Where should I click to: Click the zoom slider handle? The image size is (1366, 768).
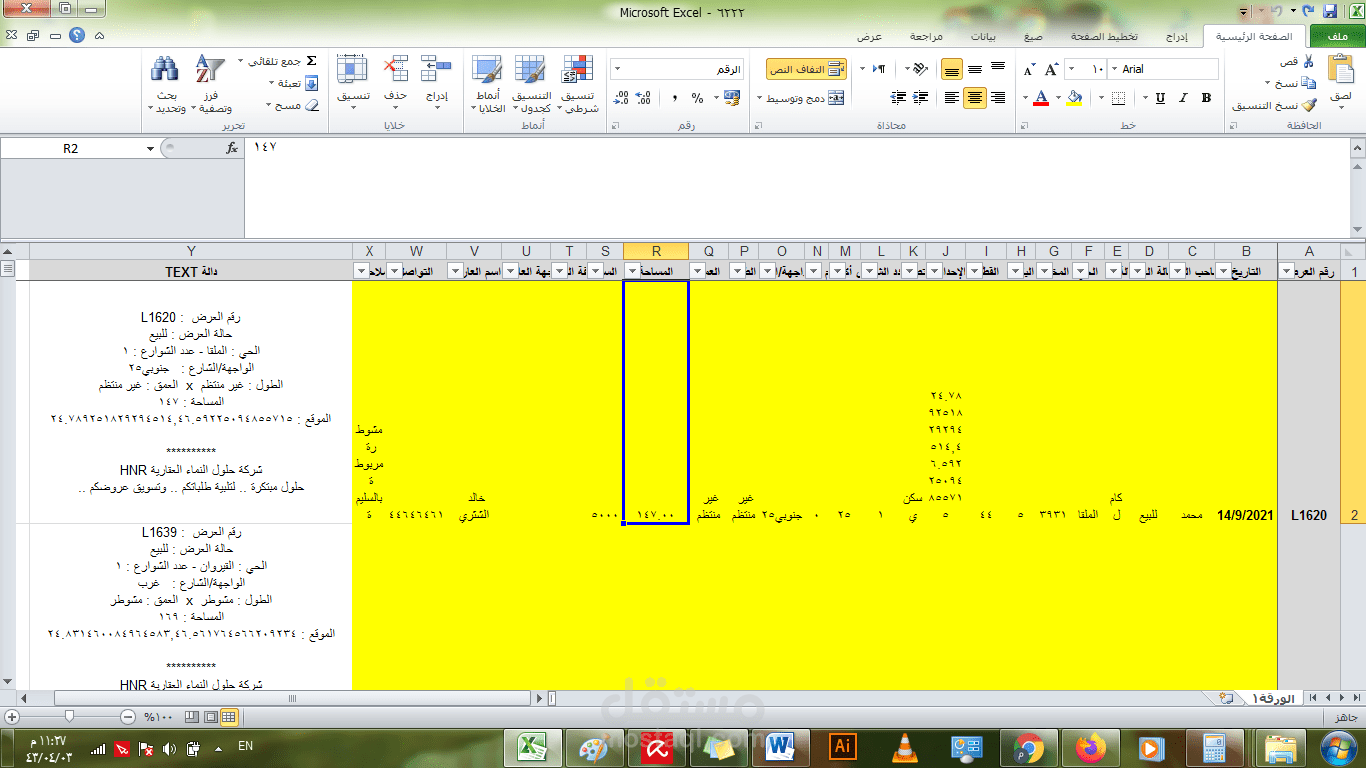click(69, 716)
